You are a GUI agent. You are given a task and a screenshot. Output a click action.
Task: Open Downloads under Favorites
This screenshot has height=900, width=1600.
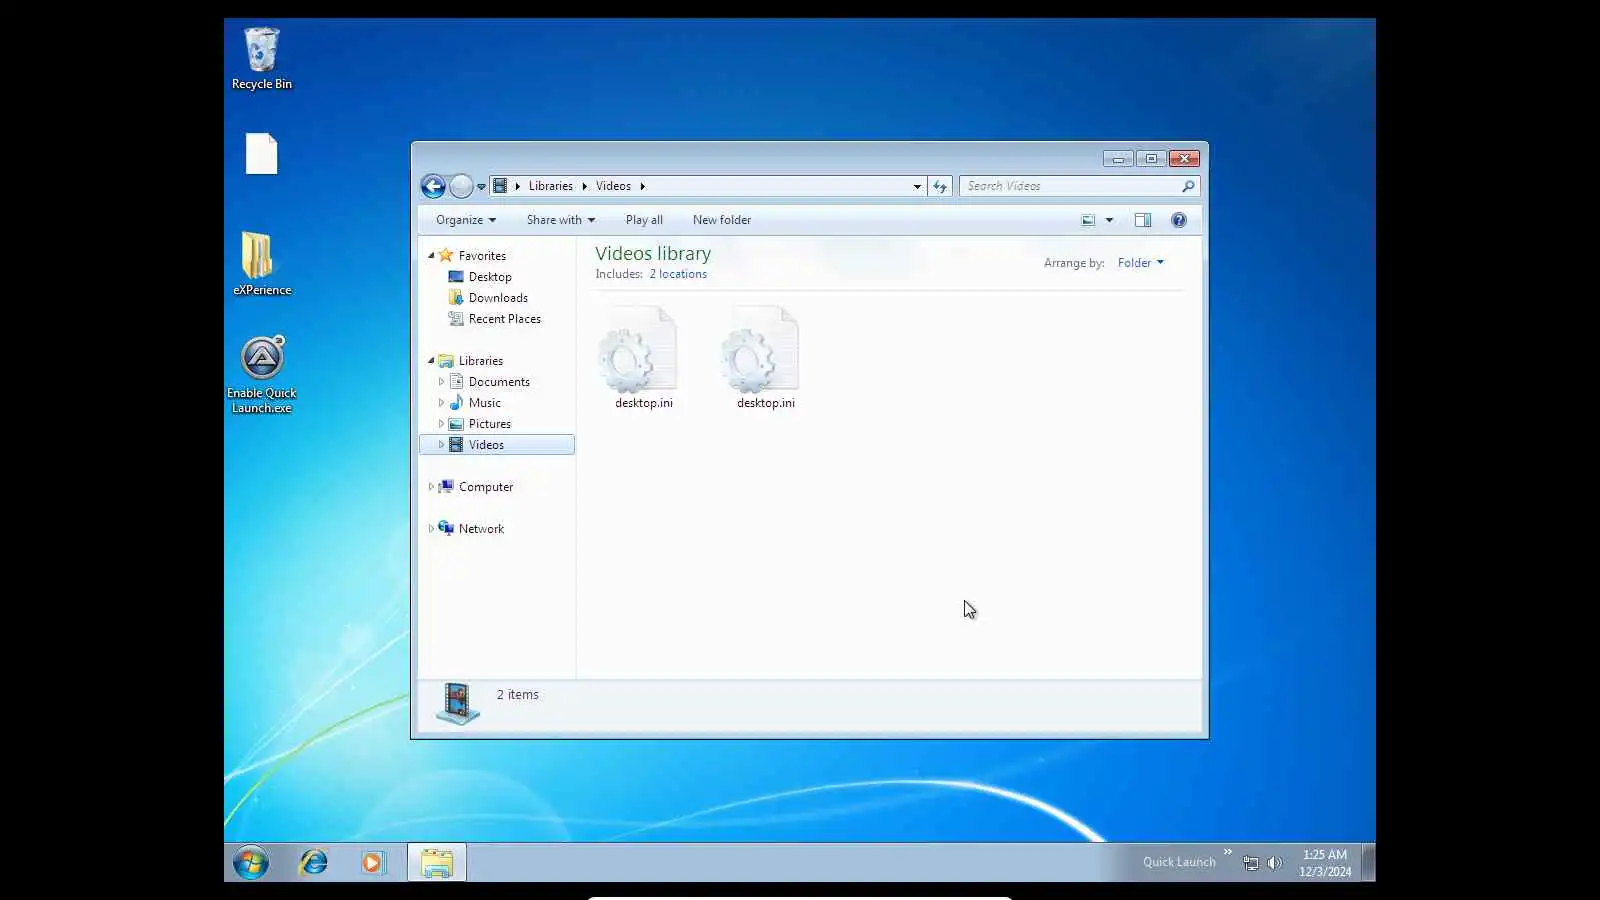(498, 298)
